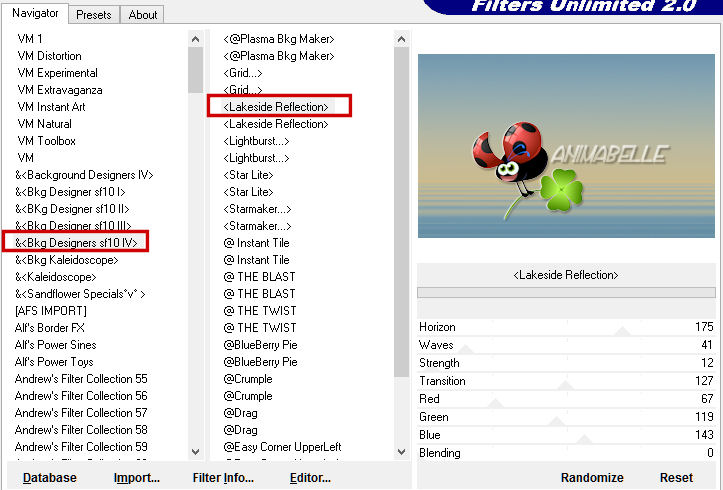Select &<BKg Designer sf10 II> category
The width and height of the screenshot is (723, 490).
click(72, 209)
